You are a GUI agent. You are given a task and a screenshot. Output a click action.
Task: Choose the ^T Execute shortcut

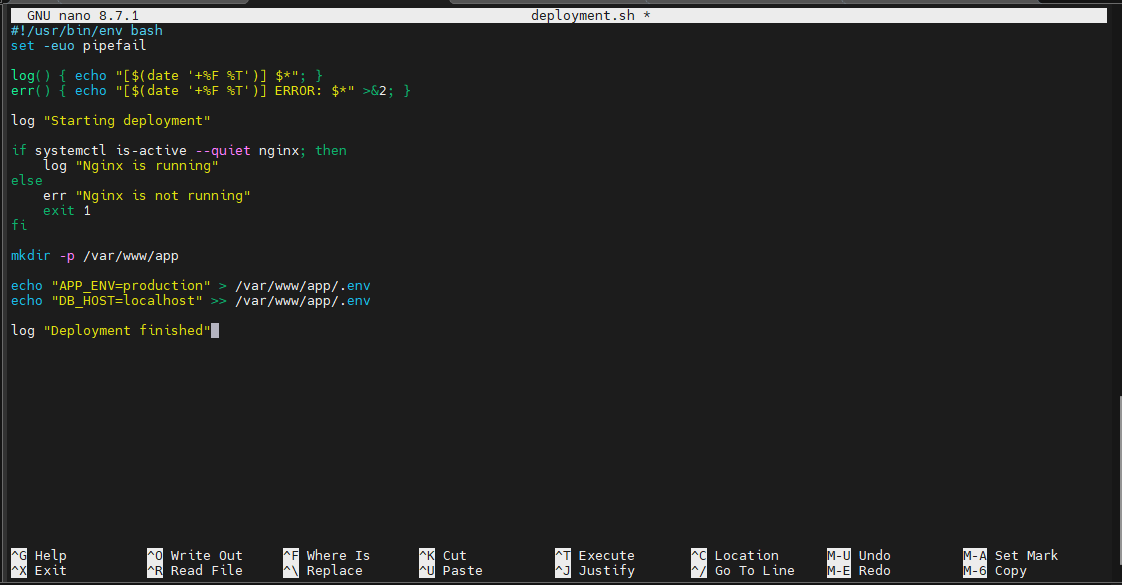click(595, 556)
